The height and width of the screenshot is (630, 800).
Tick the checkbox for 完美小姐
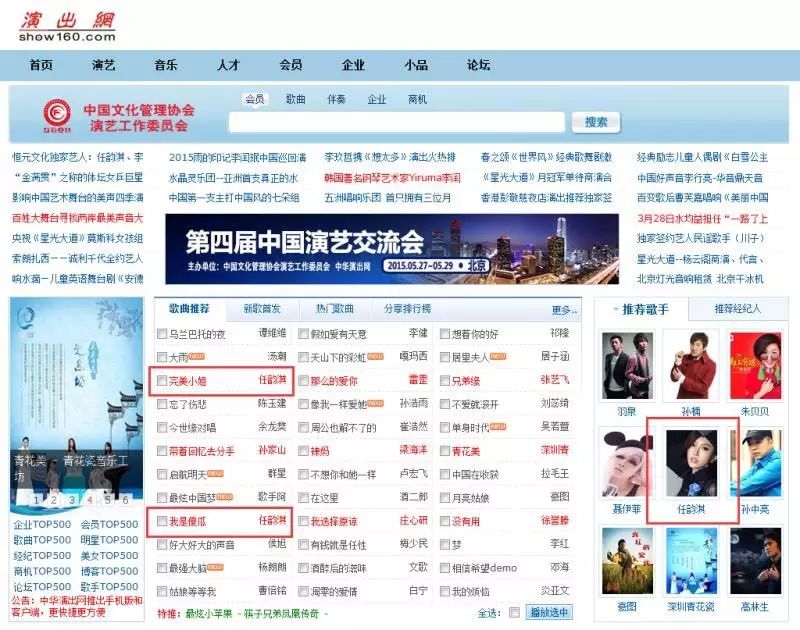point(162,381)
